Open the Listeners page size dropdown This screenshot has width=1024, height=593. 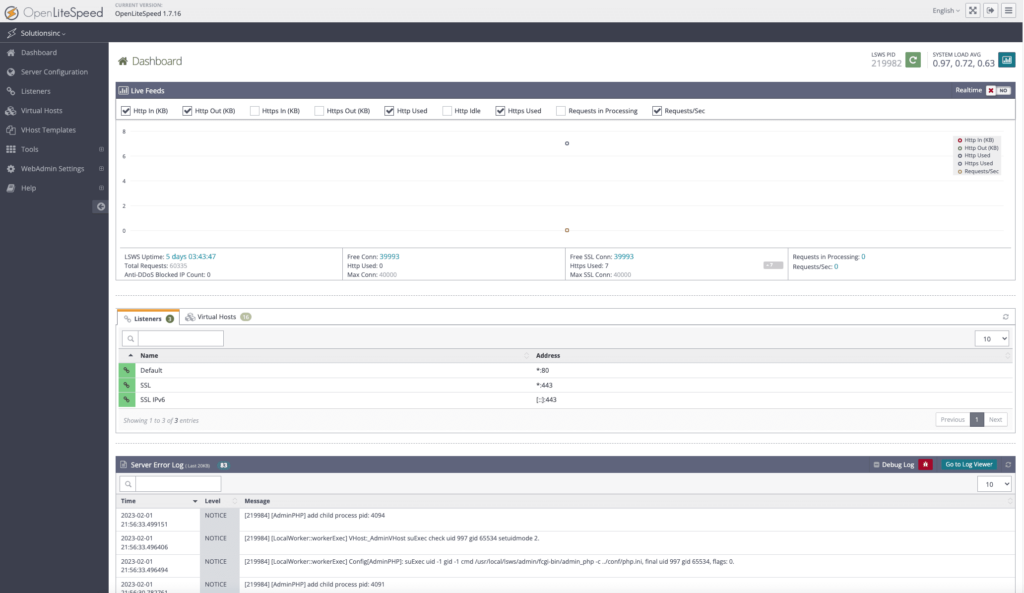991,338
